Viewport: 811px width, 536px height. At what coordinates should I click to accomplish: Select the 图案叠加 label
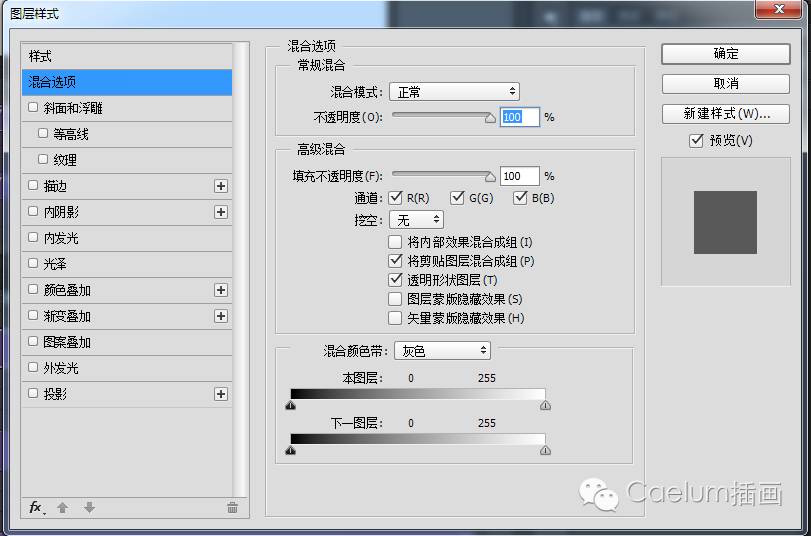click(x=67, y=342)
